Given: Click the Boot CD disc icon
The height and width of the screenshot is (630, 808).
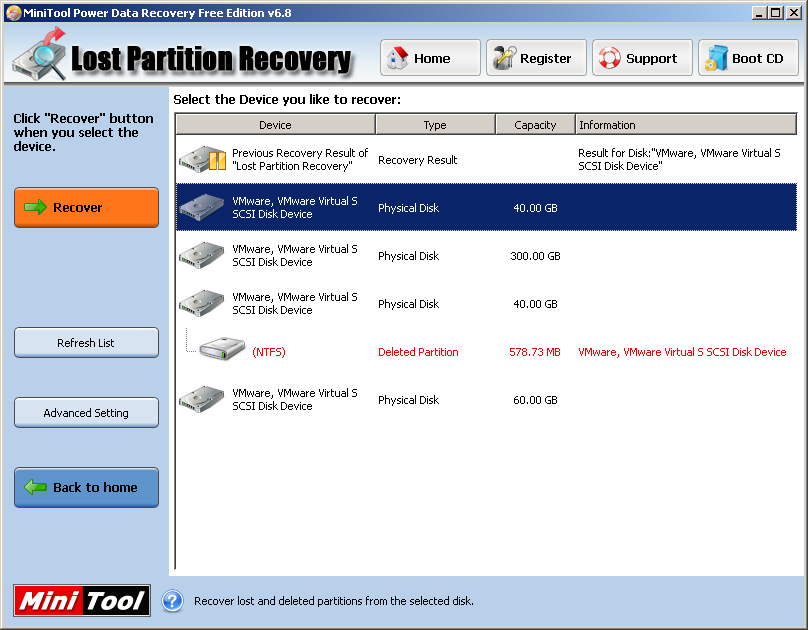Looking at the screenshot, I should (716, 58).
